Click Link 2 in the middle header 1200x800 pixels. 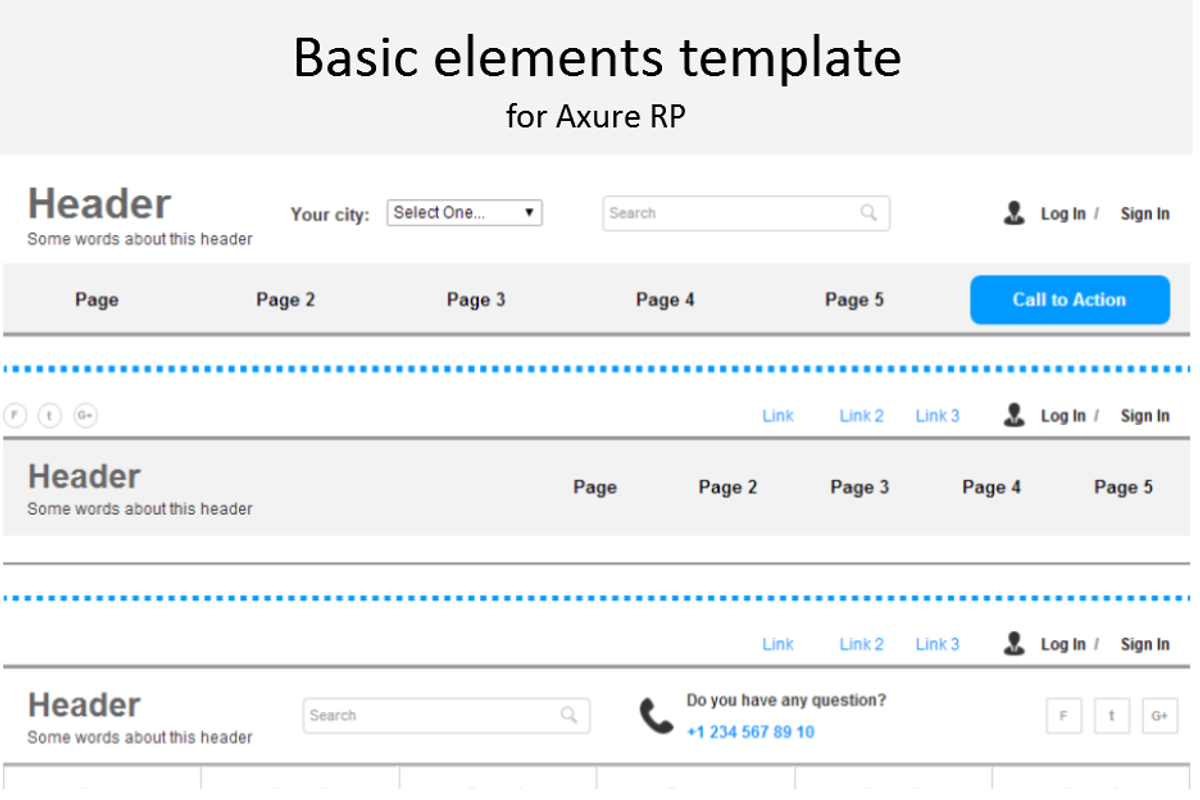point(861,415)
